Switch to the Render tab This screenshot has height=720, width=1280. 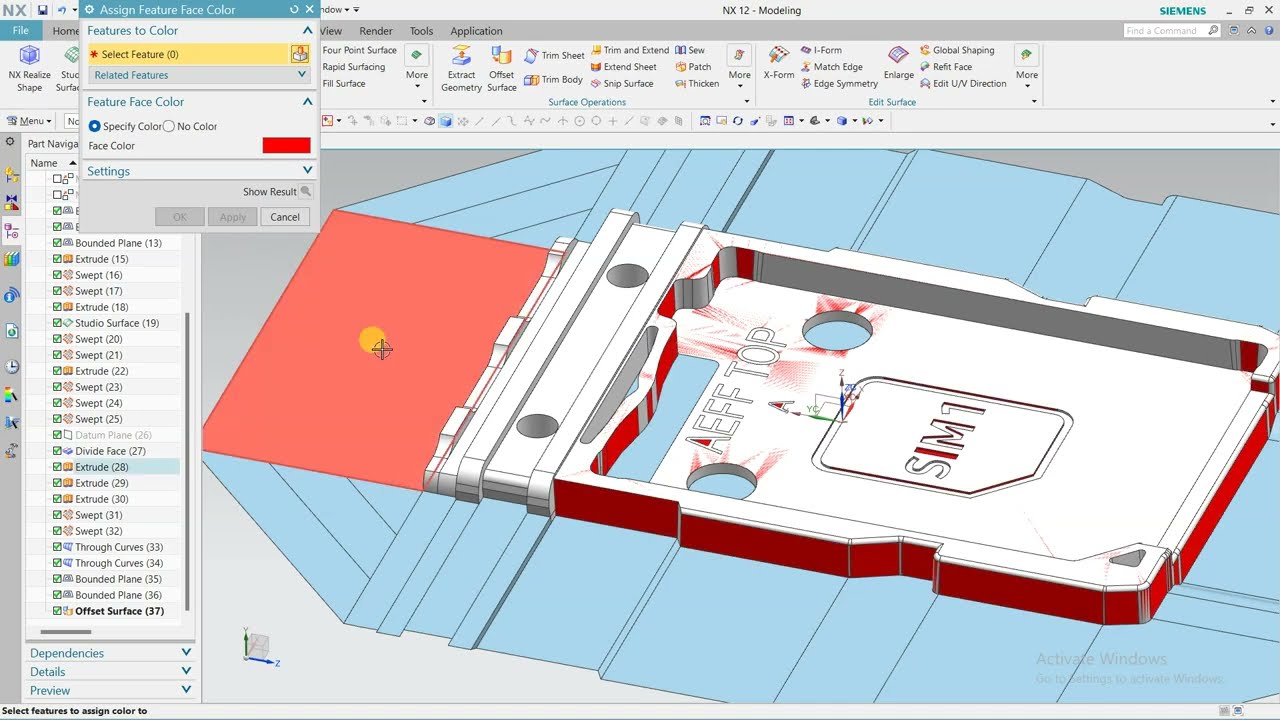(x=376, y=31)
